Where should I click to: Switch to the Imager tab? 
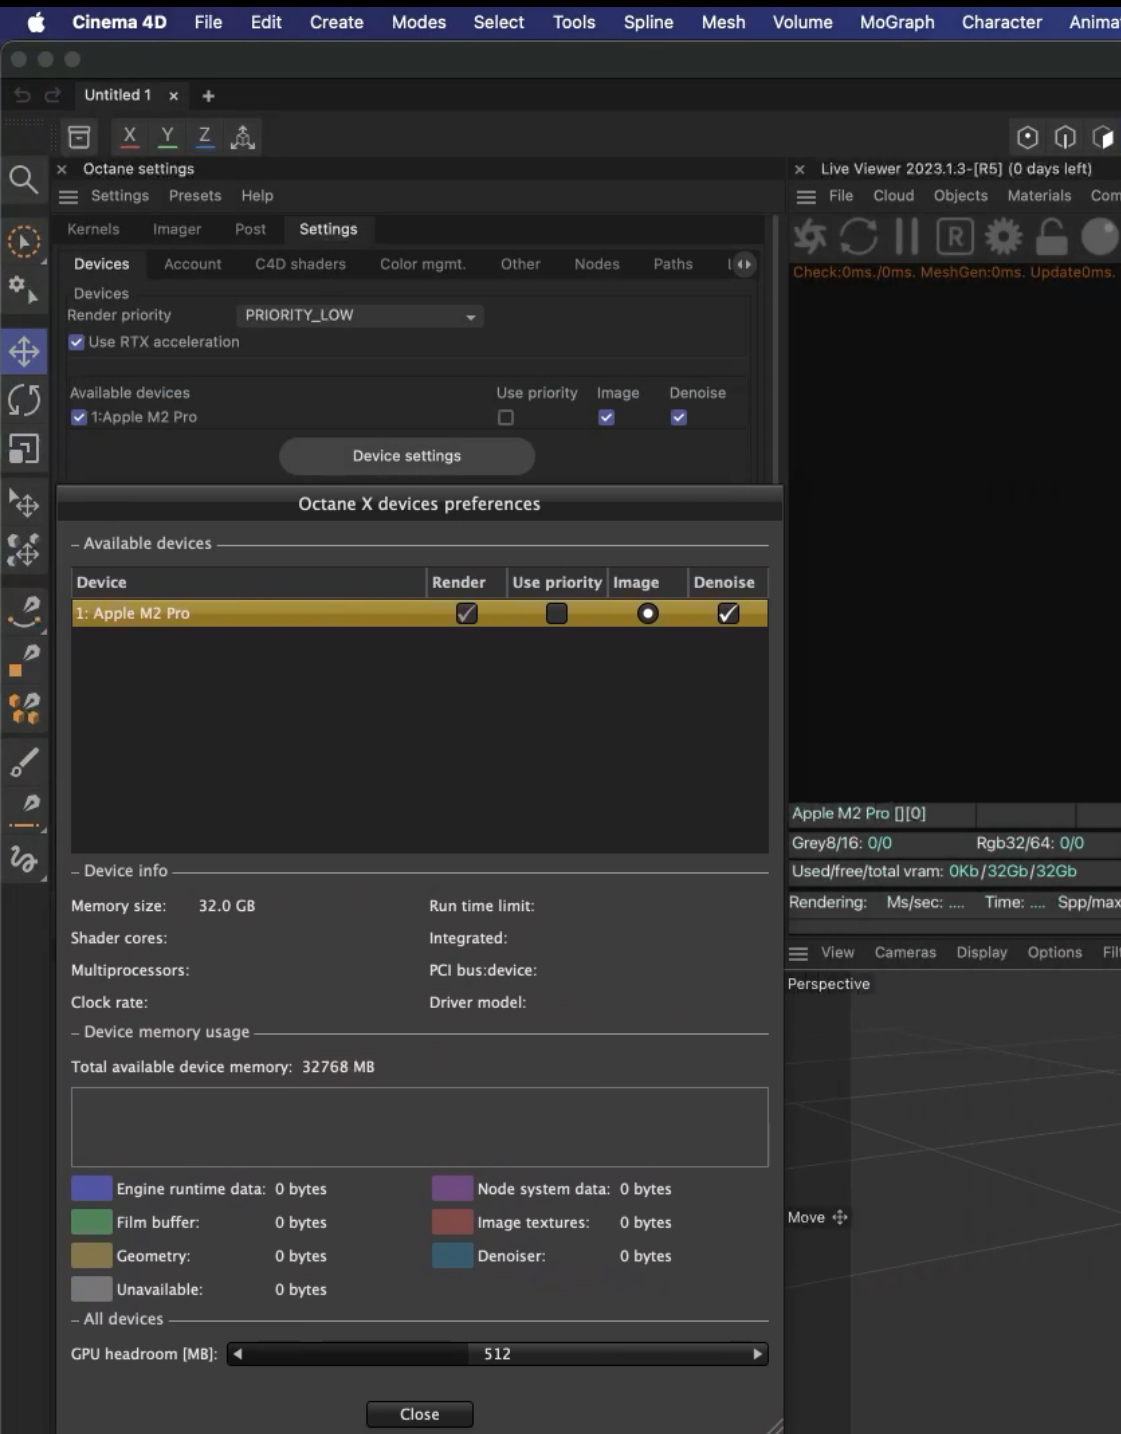click(177, 229)
